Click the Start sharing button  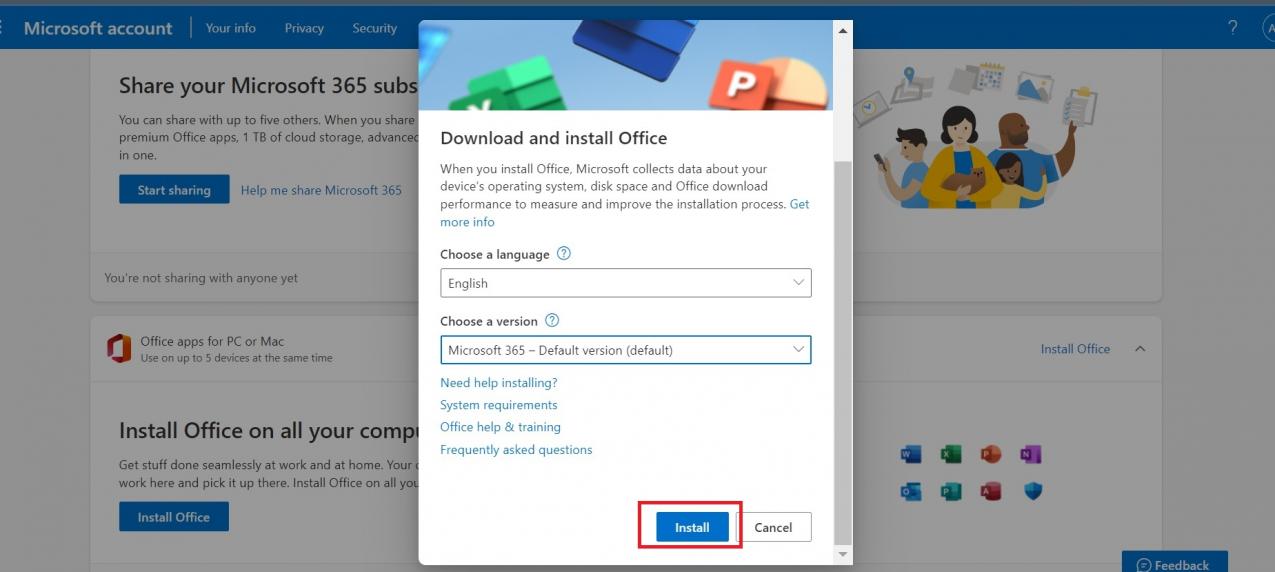[174, 190]
